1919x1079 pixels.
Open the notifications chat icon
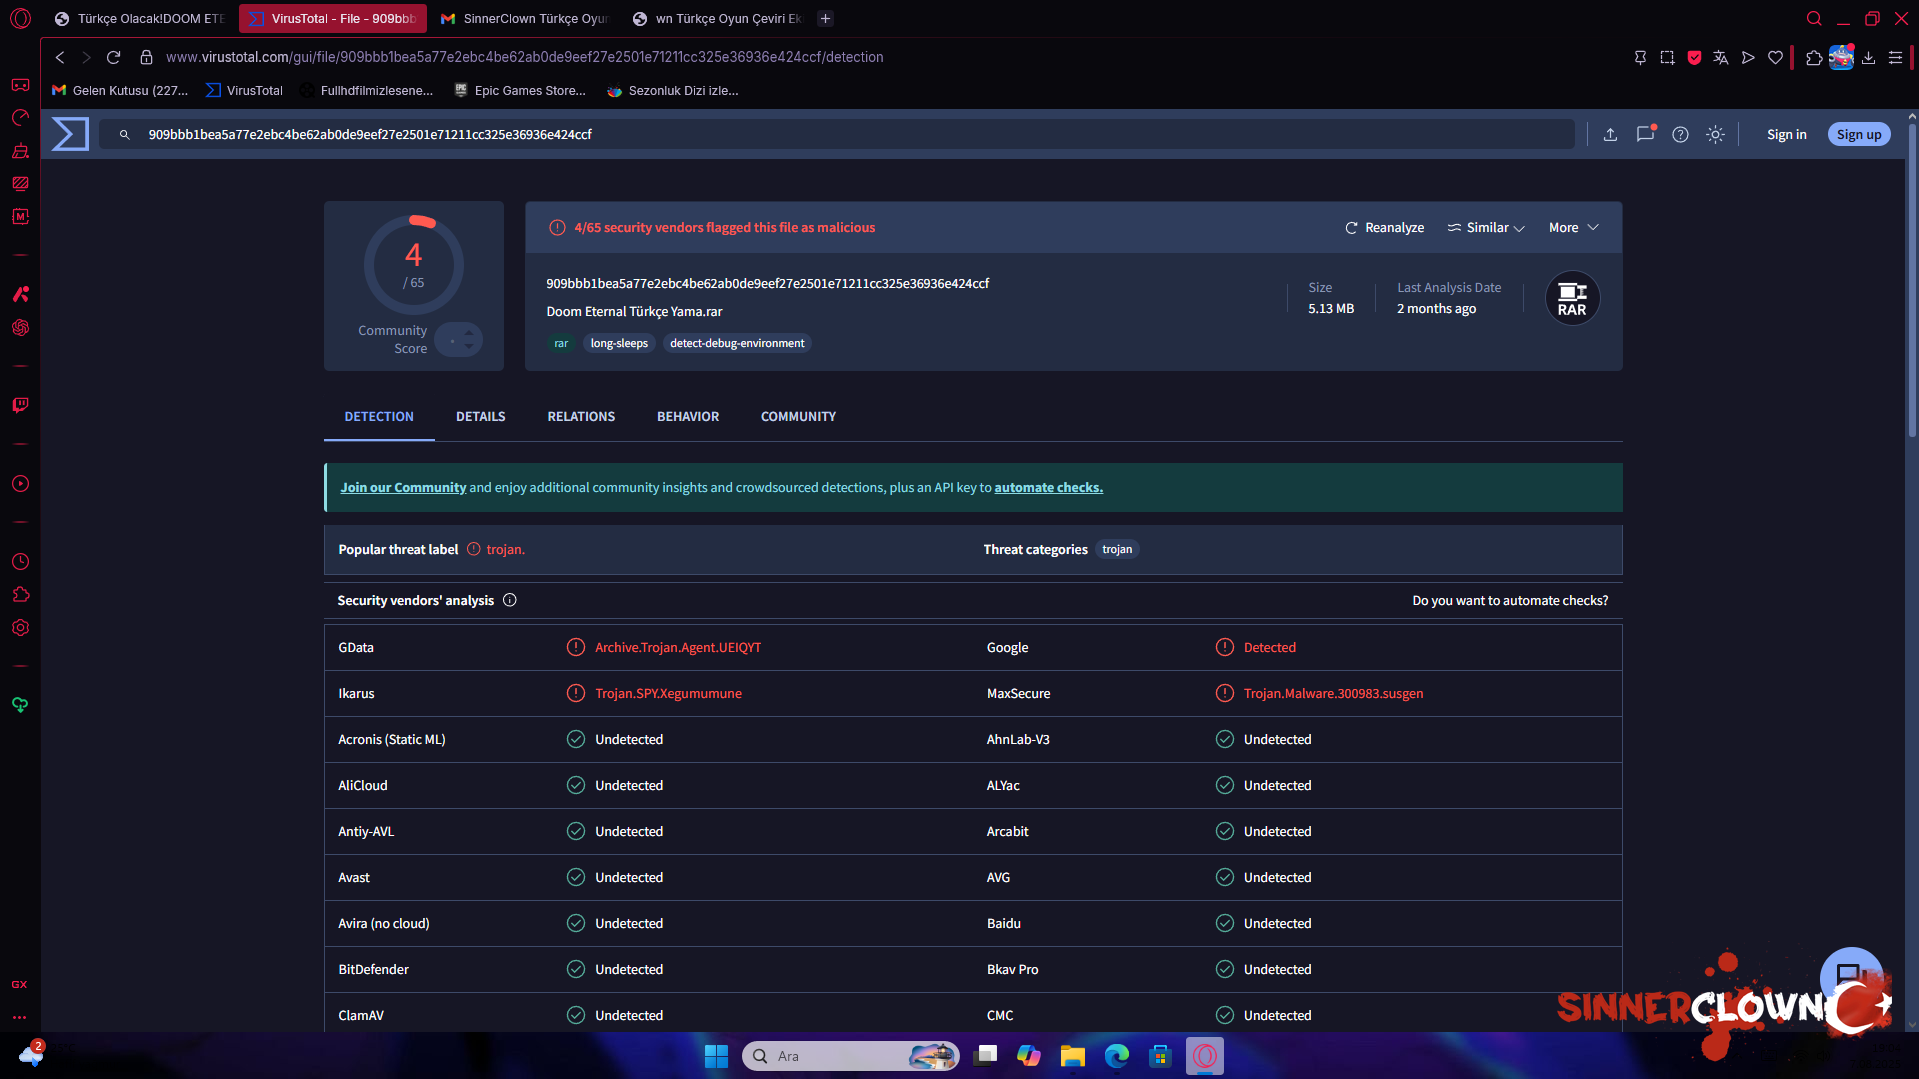click(x=1645, y=134)
